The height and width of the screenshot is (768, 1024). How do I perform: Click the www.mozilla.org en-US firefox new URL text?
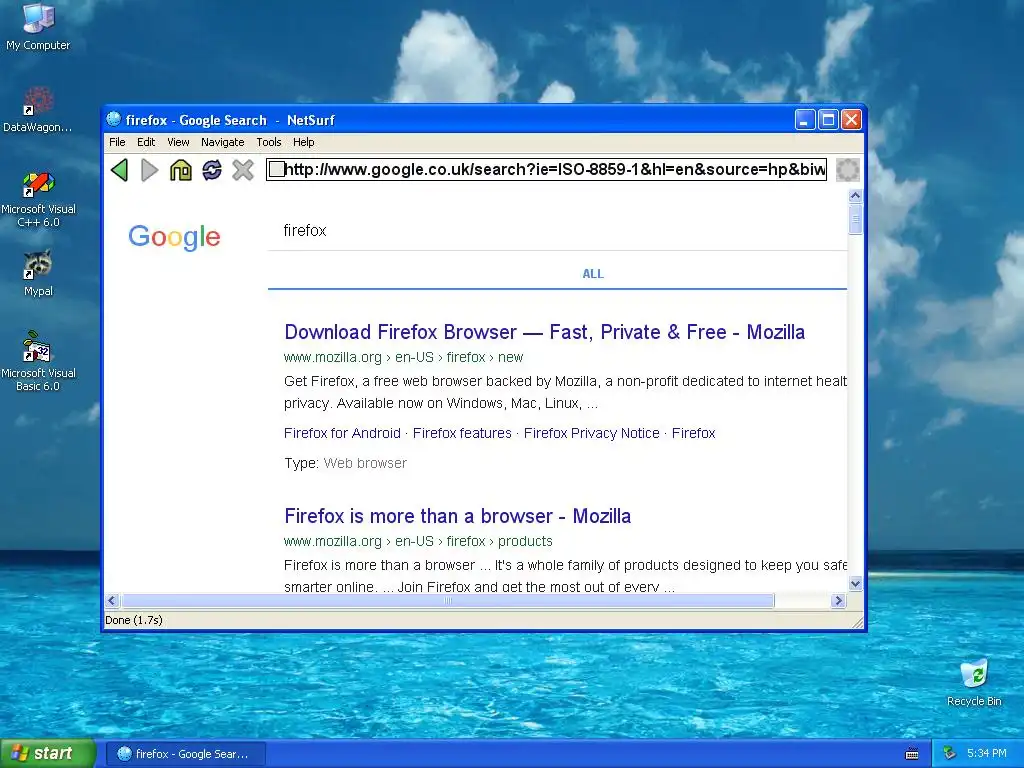pos(403,357)
